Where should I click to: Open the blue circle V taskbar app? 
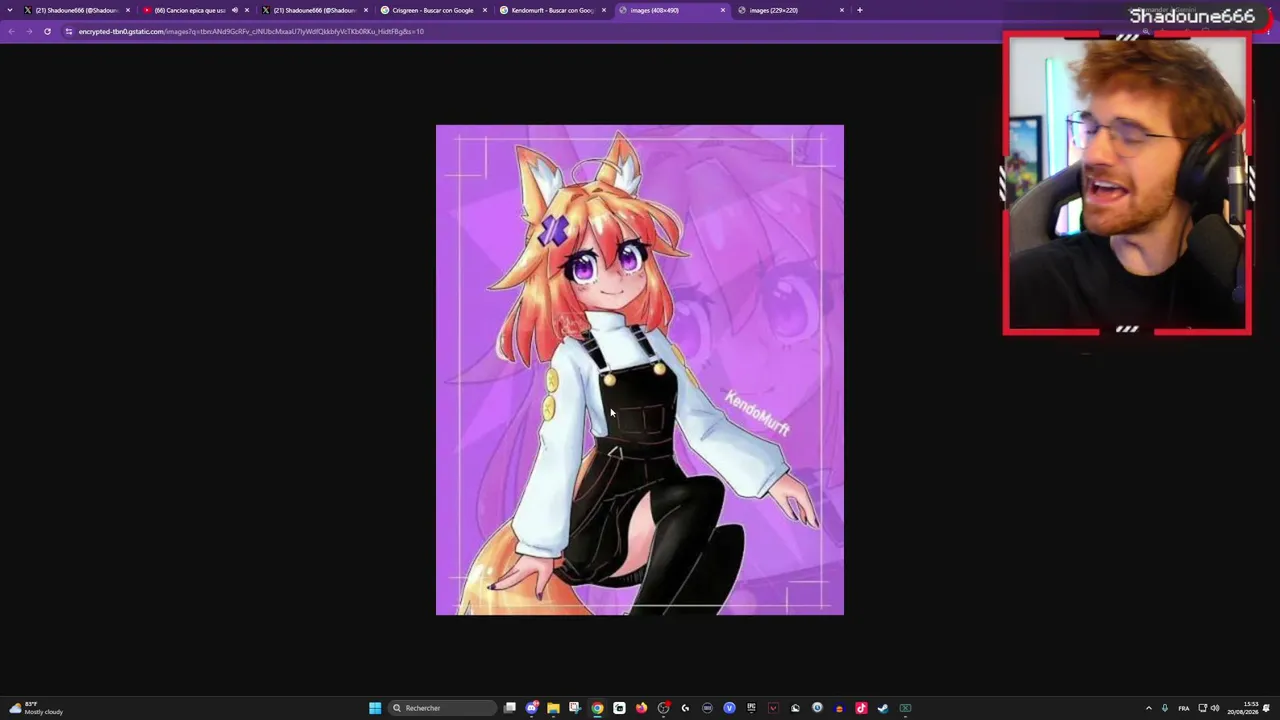pos(729,708)
